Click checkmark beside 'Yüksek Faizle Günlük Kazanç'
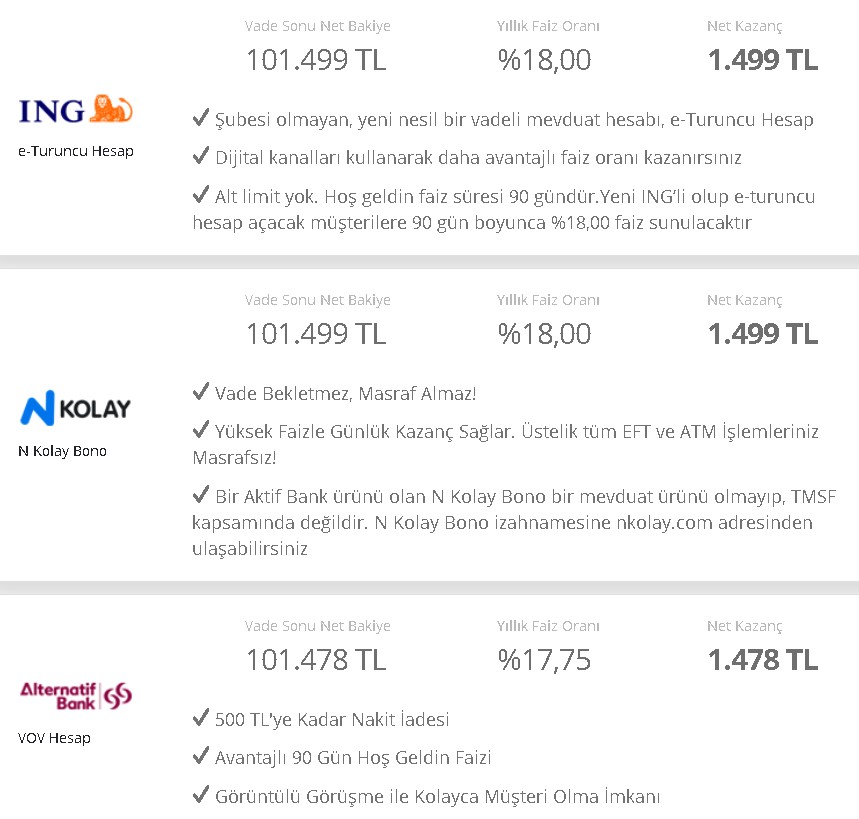 click(x=201, y=429)
